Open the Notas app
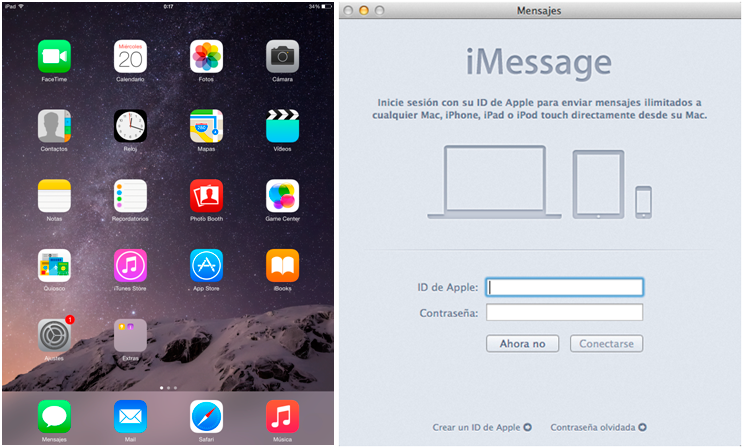 54,196
